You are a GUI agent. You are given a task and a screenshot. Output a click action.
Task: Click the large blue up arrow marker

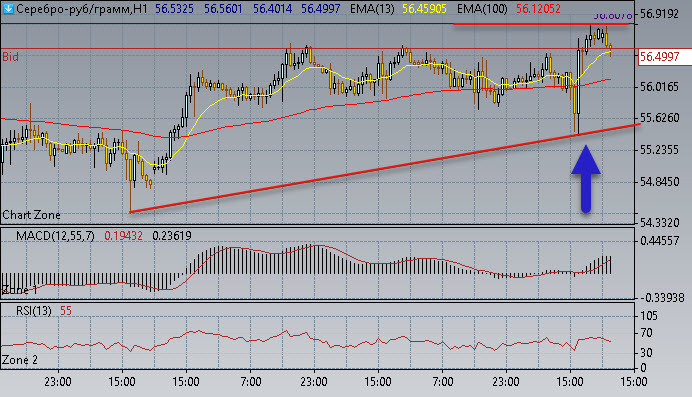tap(586, 179)
